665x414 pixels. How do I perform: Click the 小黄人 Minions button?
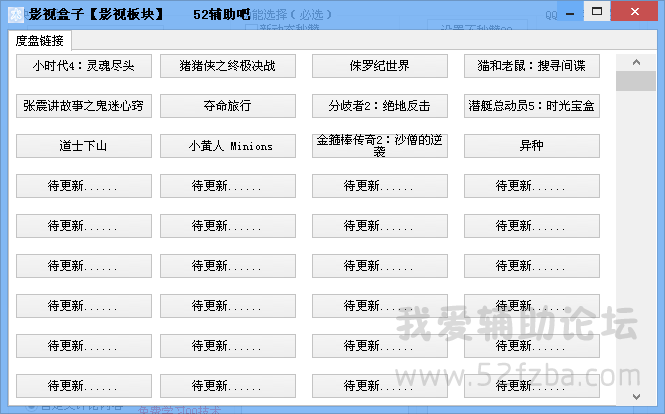[x=227, y=146]
